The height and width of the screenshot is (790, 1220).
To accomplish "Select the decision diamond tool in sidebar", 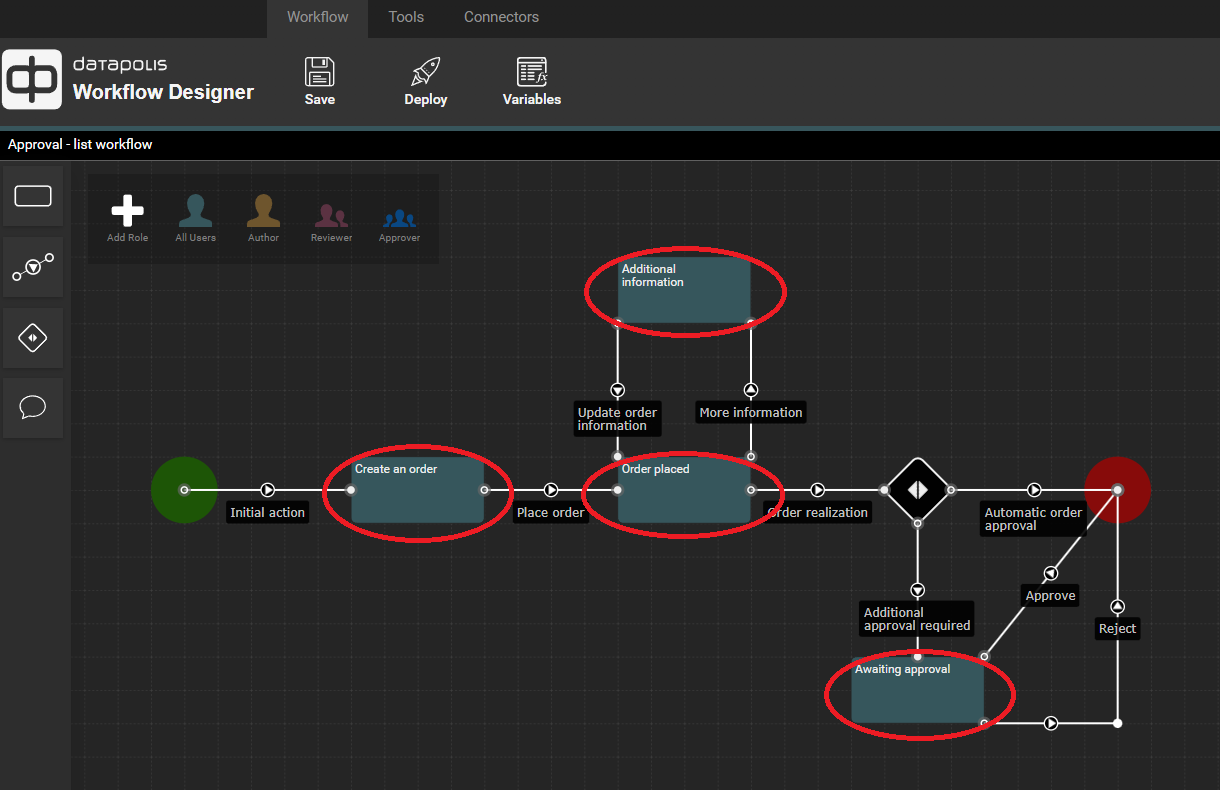I will click(x=33, y=338).
